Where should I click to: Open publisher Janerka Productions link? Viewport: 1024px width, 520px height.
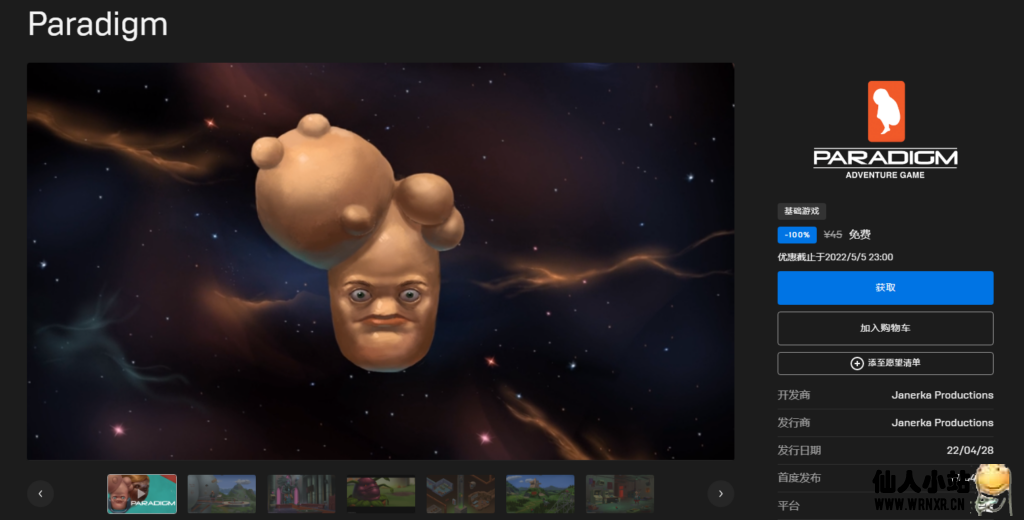click(x=942, y=423)
